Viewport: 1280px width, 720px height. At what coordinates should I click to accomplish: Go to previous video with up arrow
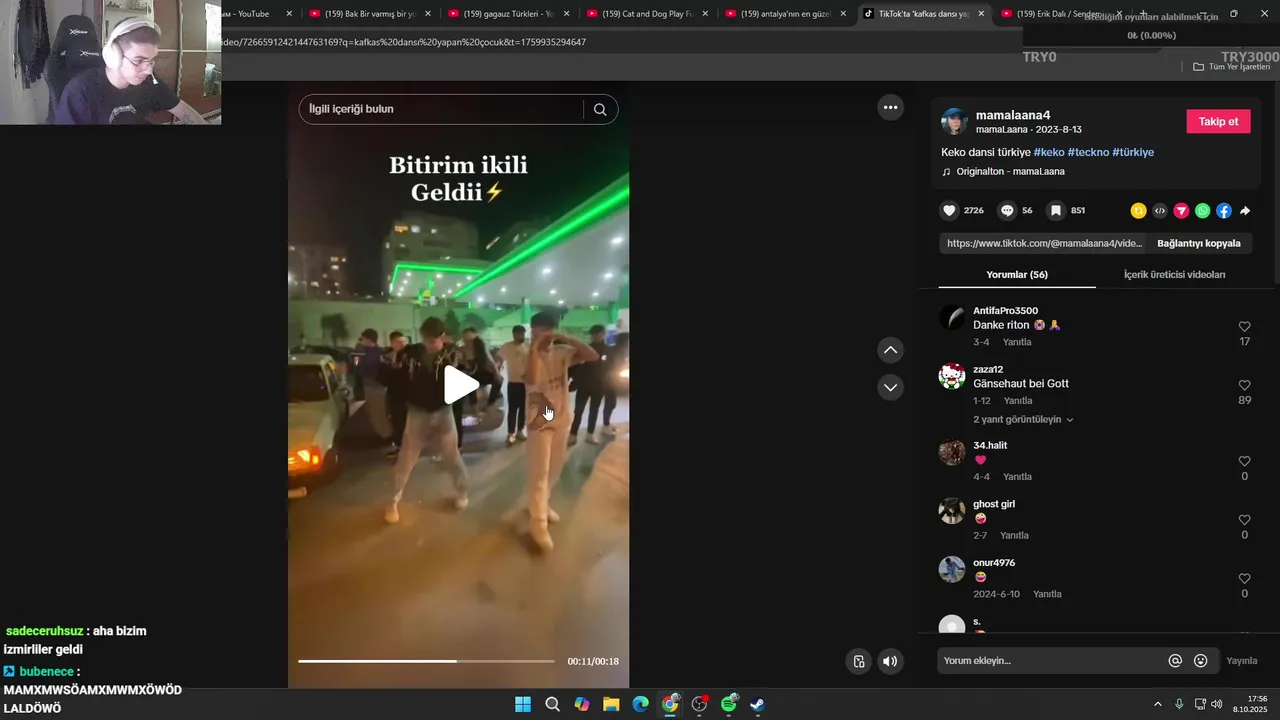[890, 350]
